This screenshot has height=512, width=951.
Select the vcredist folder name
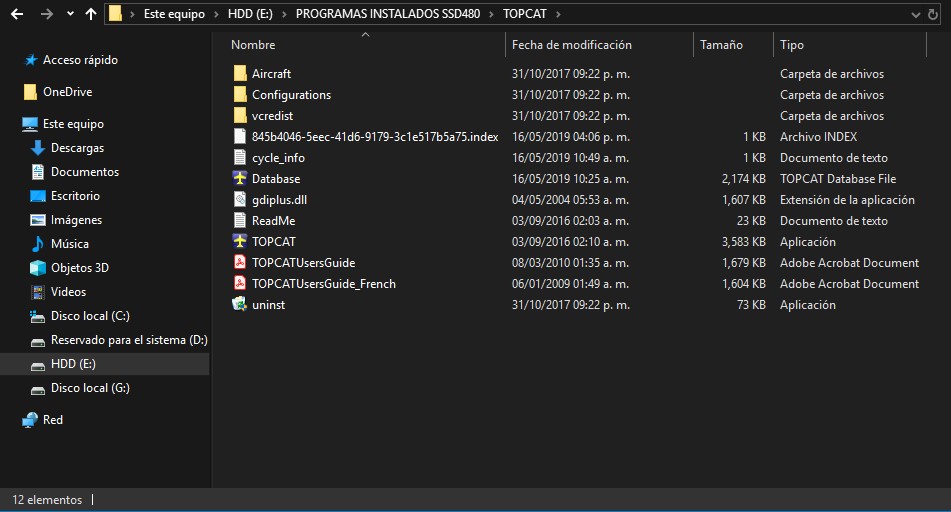[x=272, y=115]
